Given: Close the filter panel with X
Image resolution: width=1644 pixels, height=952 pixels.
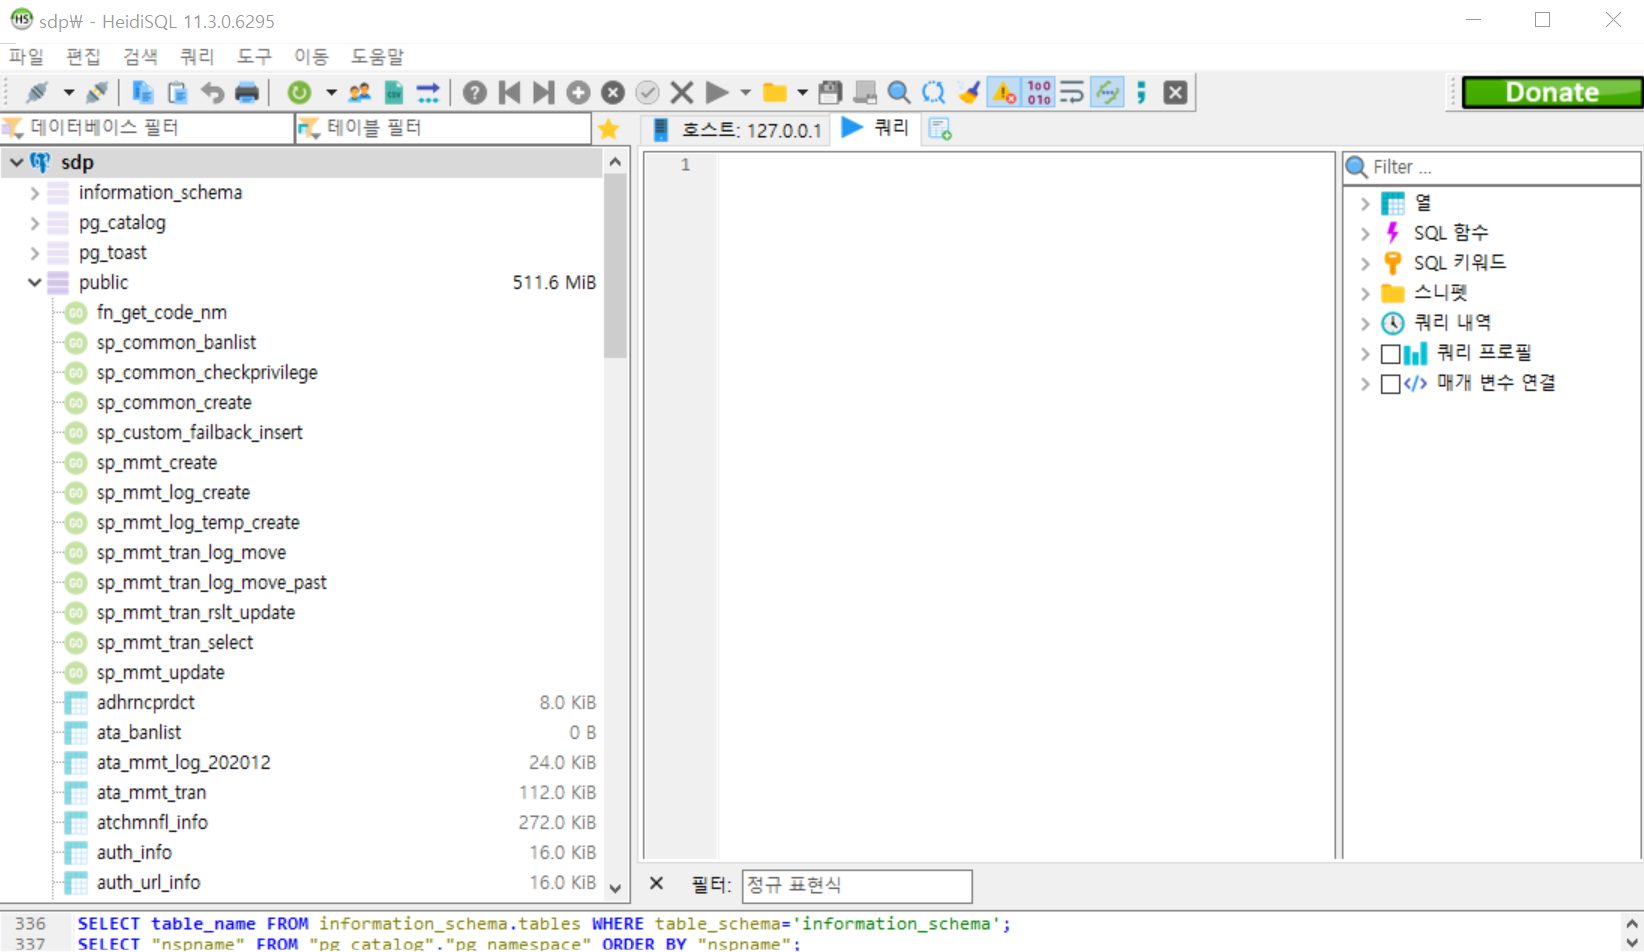Looking at the screenshot, I should [656, 884].
